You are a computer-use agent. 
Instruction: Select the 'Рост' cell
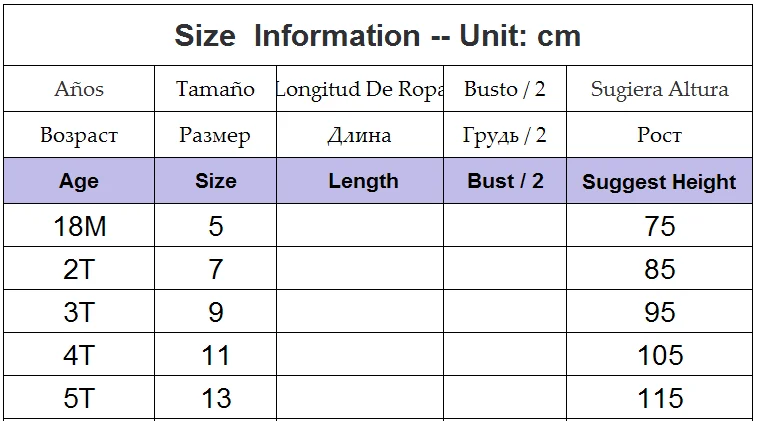tap(659, 135)
